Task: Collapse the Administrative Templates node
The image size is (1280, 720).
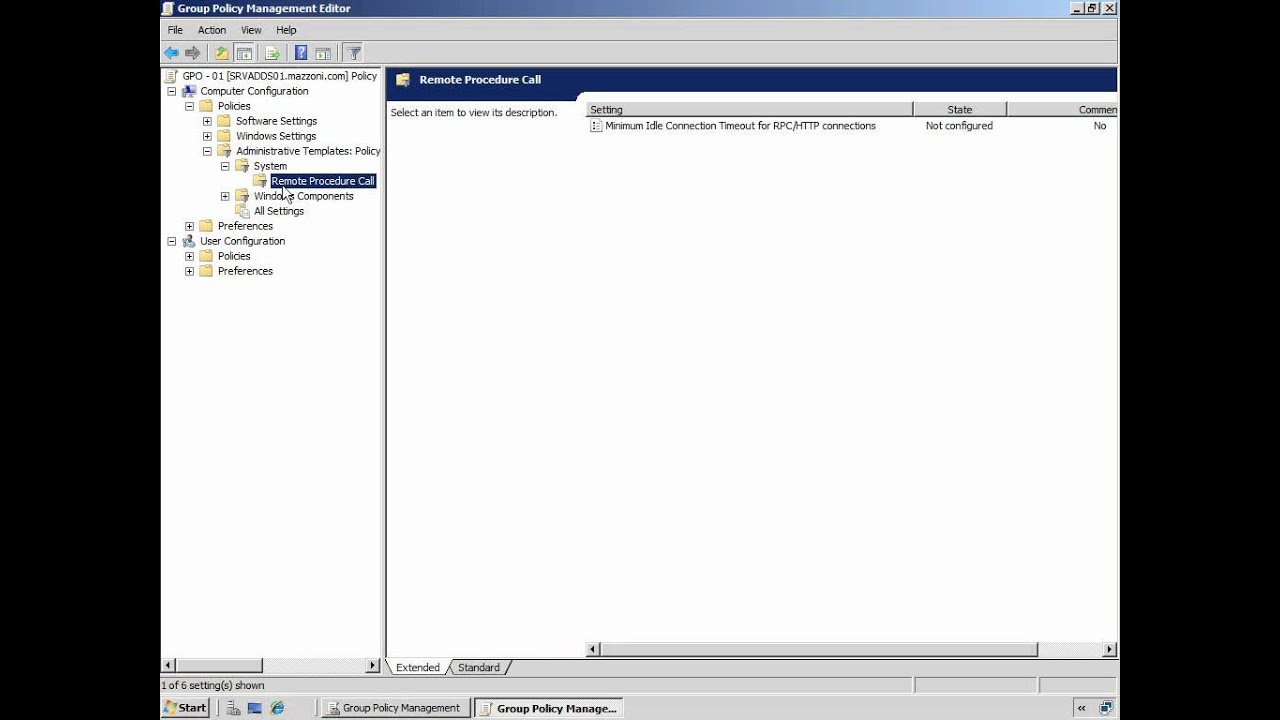Action: [x=207, y=151]
